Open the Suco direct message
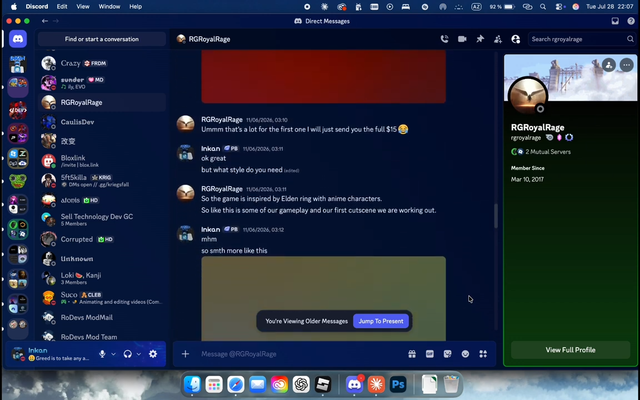The image size is (640, 400). 102,298
